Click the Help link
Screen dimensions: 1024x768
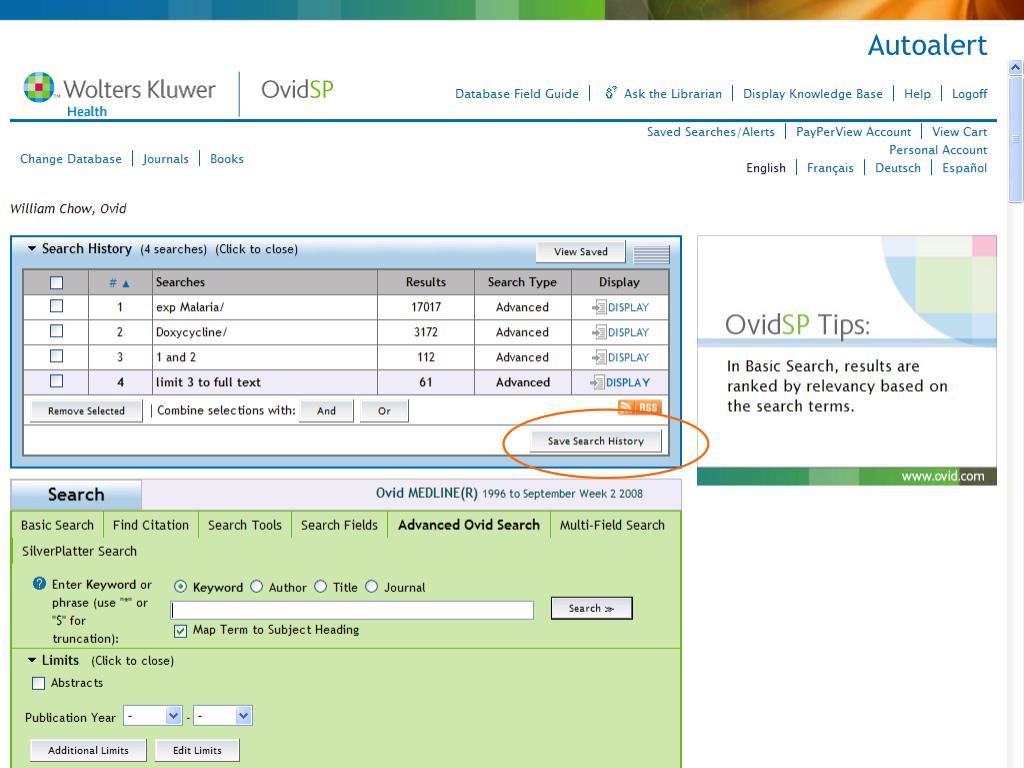917,93
